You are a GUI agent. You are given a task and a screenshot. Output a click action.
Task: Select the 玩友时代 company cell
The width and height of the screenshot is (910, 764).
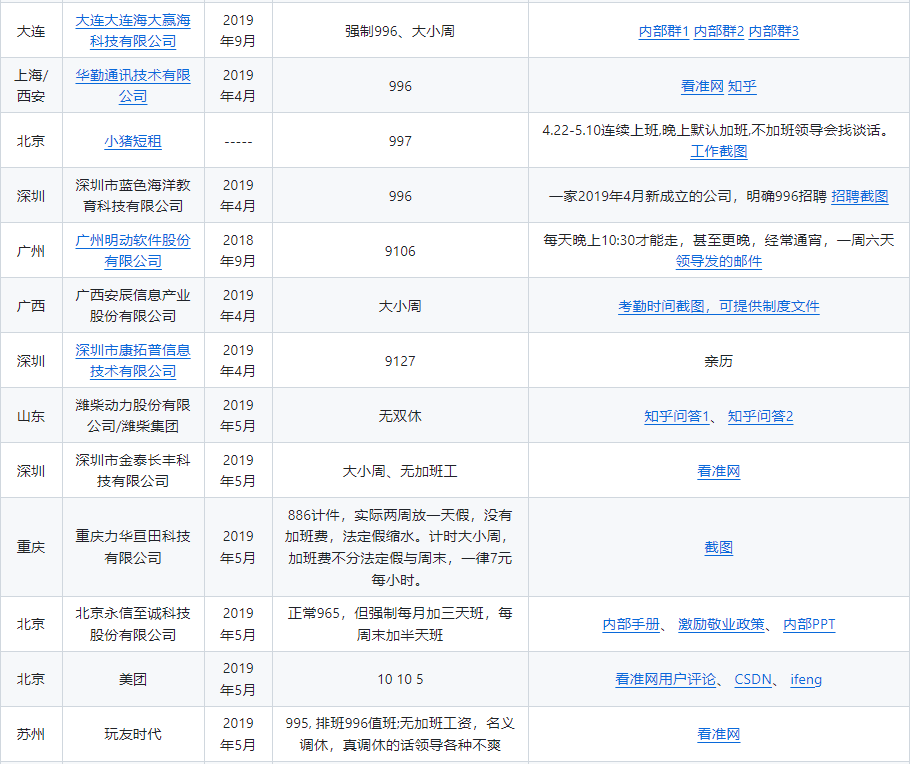pos(133,734)
